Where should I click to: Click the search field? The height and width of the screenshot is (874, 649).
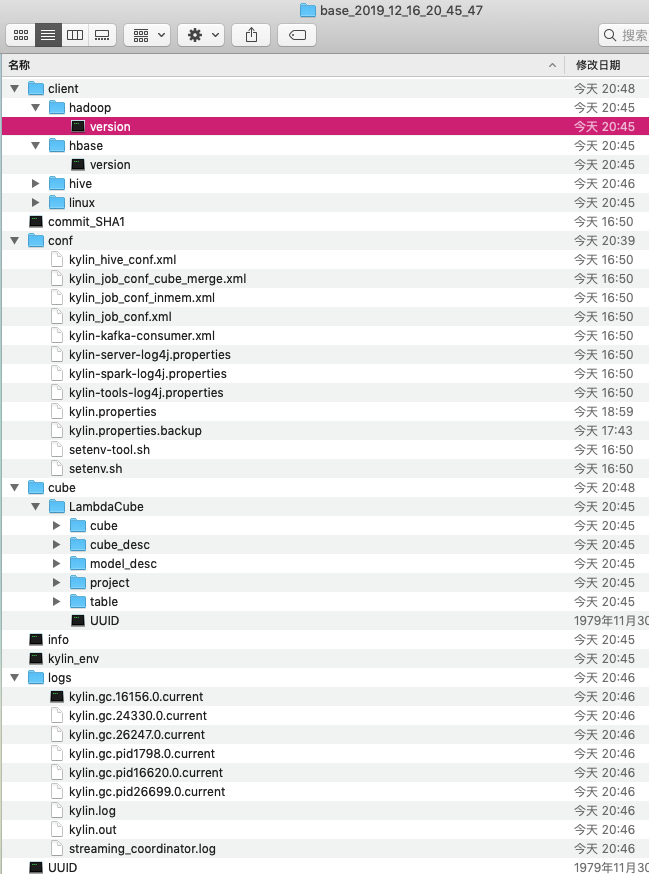624,35
